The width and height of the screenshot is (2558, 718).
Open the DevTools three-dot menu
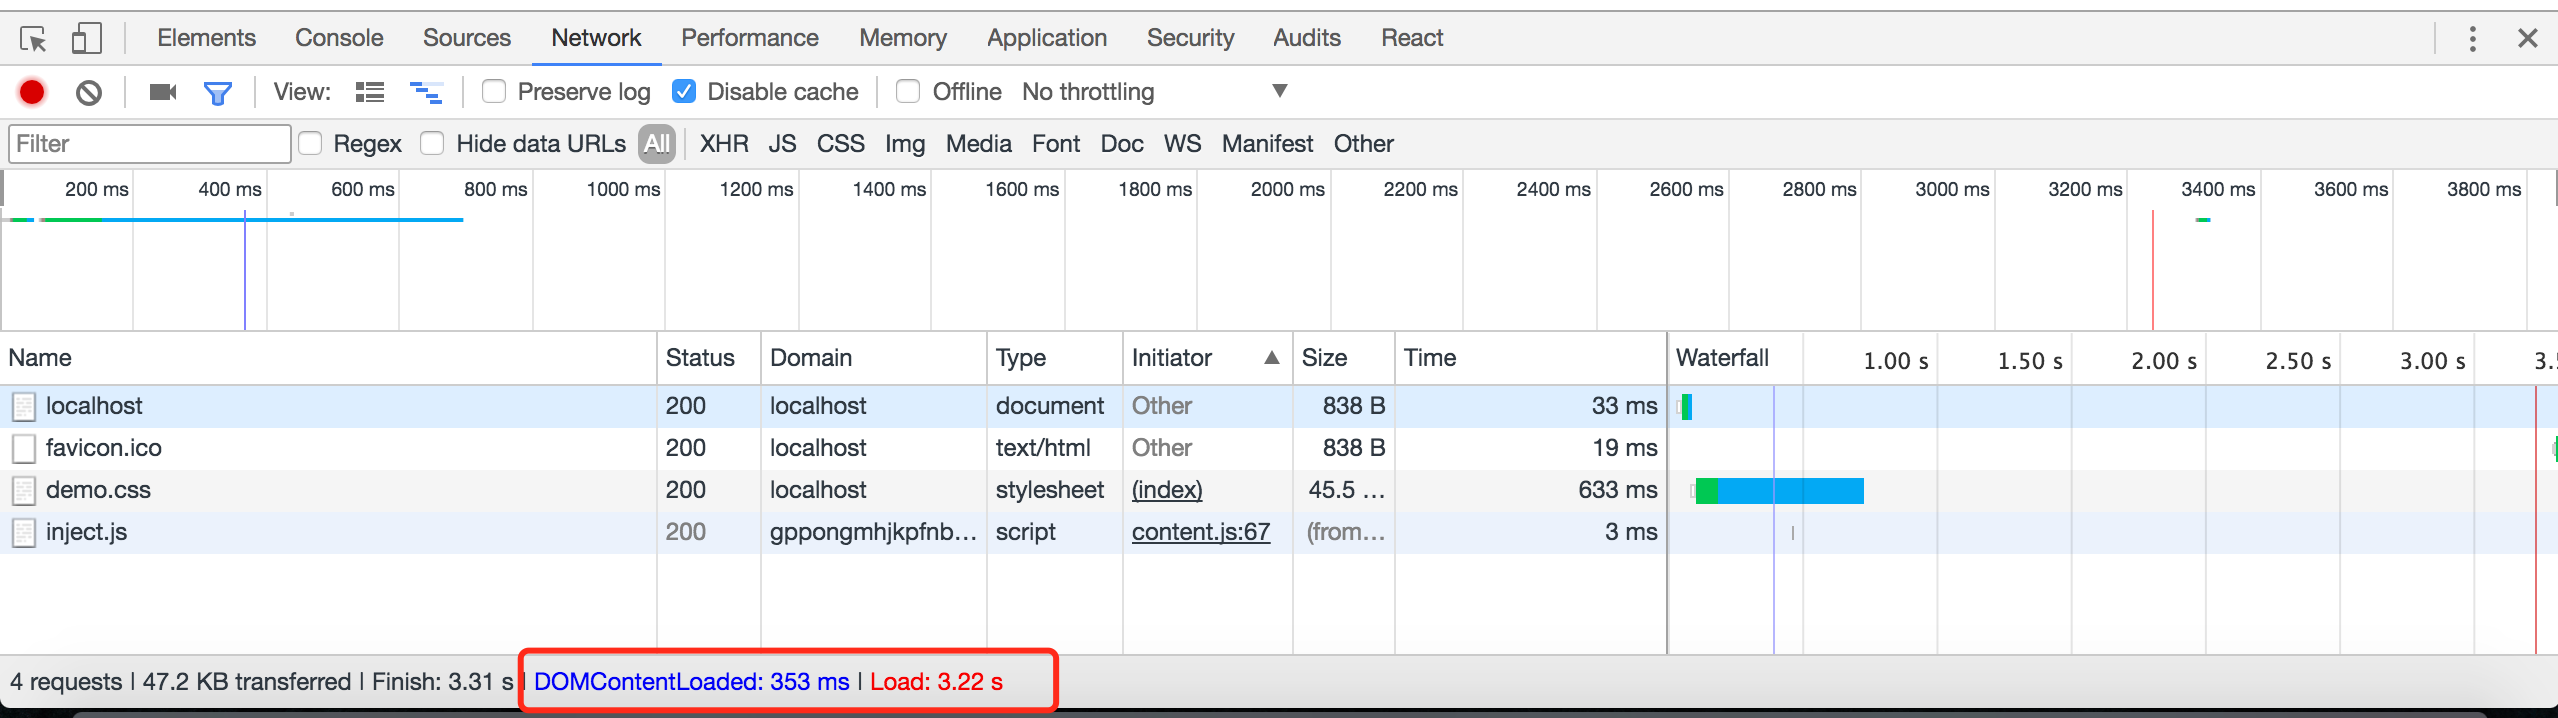pyautogui.click(x=2472, y=39)
